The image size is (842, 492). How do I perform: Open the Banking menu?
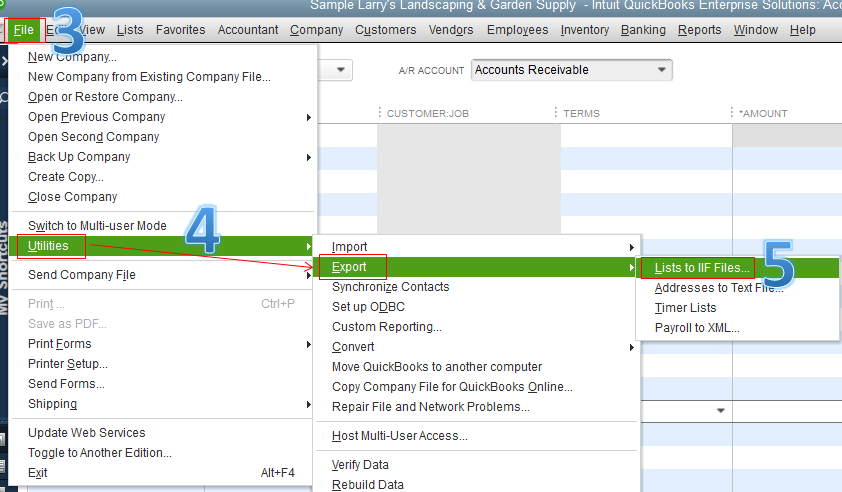pos(643,30)
